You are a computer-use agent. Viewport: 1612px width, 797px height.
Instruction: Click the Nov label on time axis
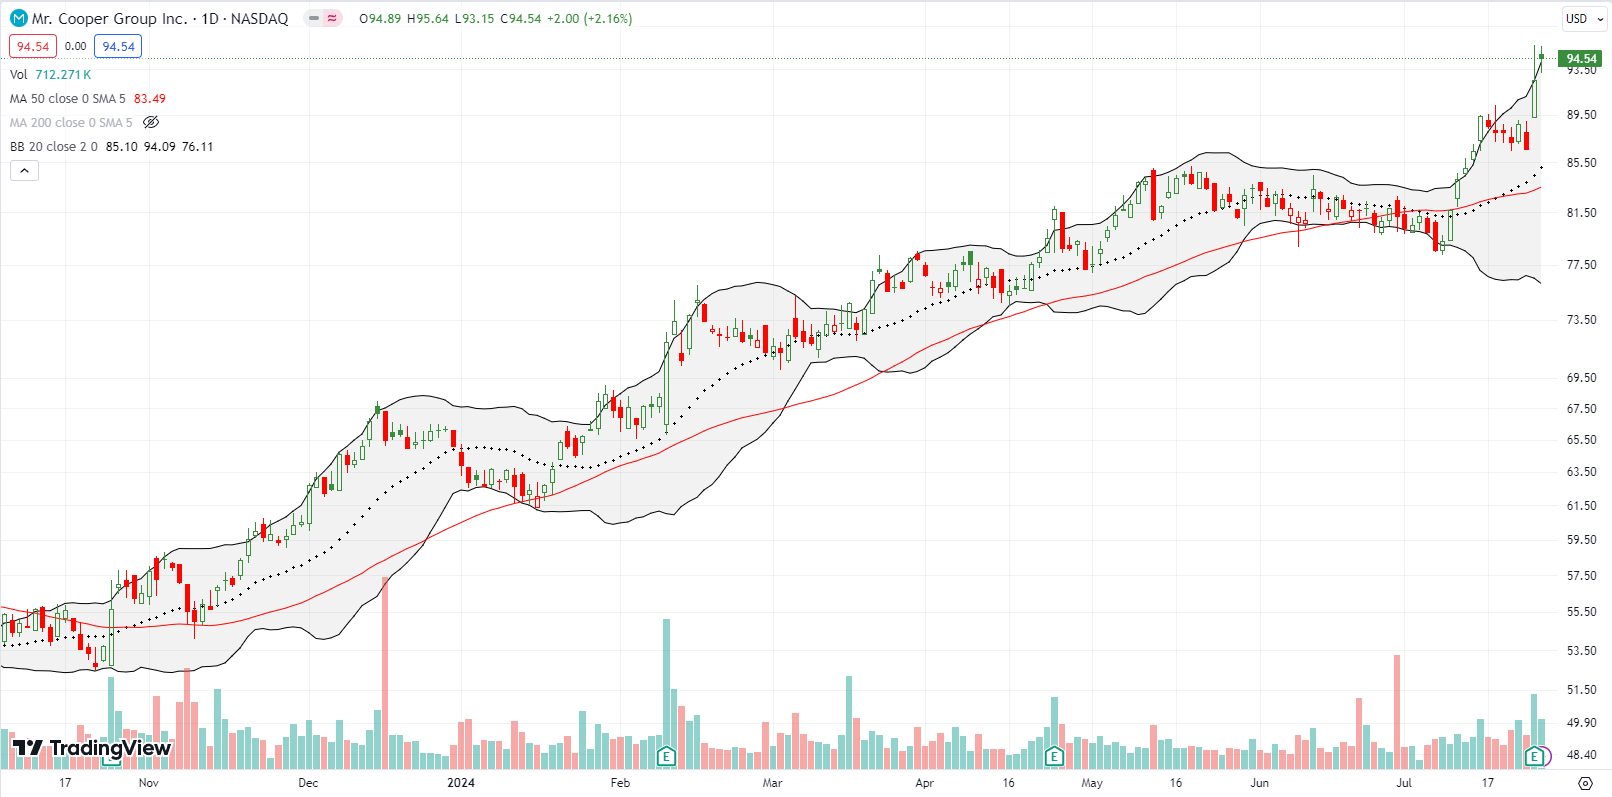(149, 782)
